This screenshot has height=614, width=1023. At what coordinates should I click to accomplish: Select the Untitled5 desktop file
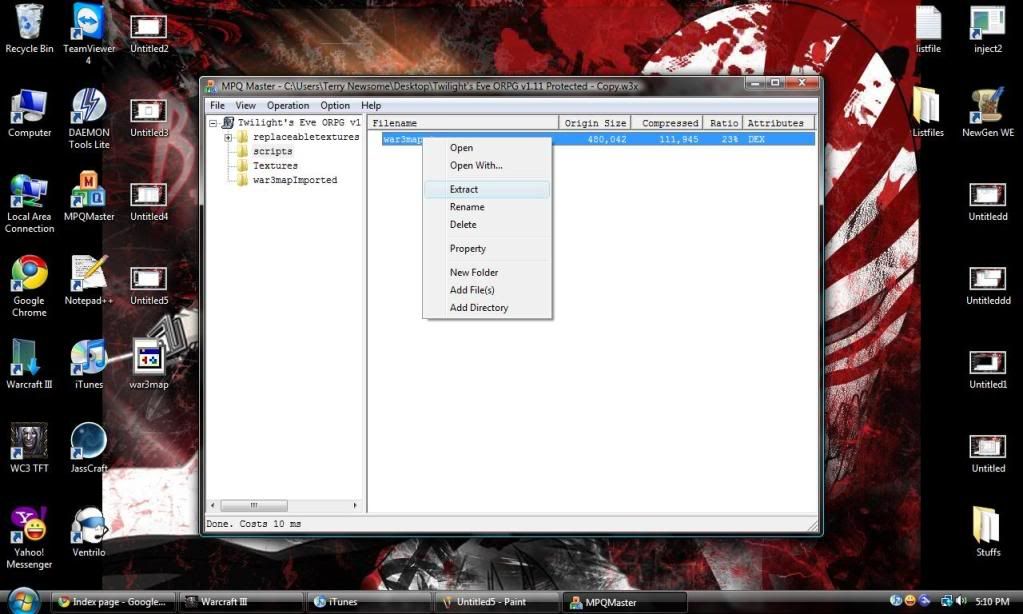[x=149, y=286]
